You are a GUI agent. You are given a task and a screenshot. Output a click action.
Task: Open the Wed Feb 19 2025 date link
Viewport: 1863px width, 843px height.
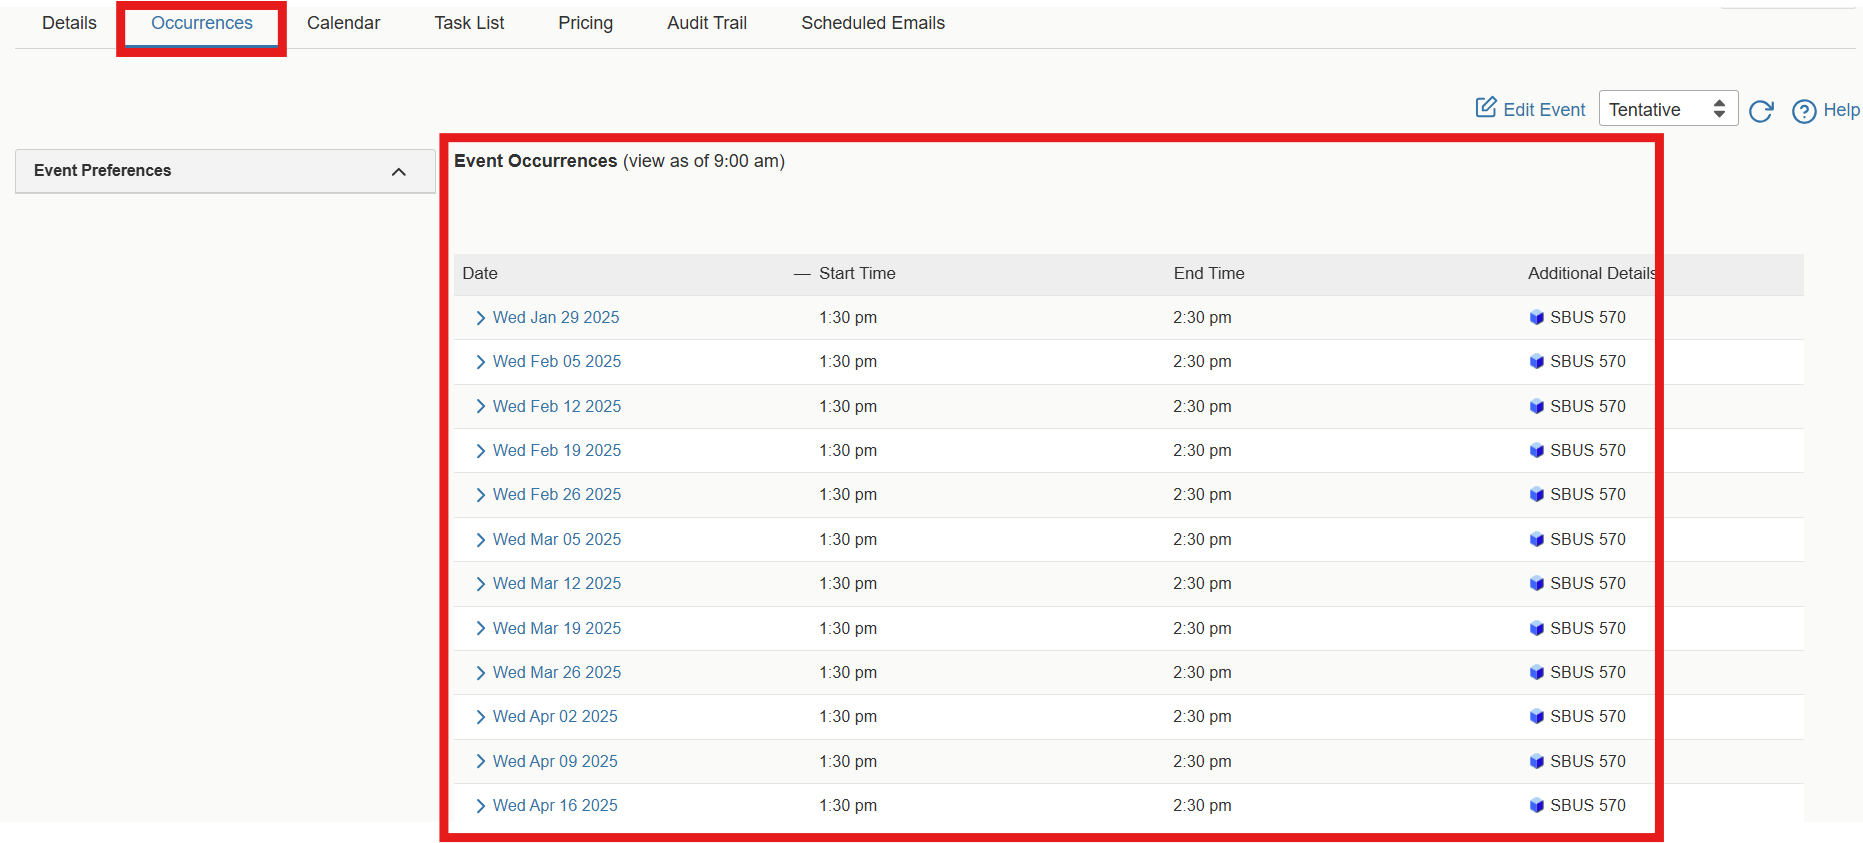tap(556, 451)
